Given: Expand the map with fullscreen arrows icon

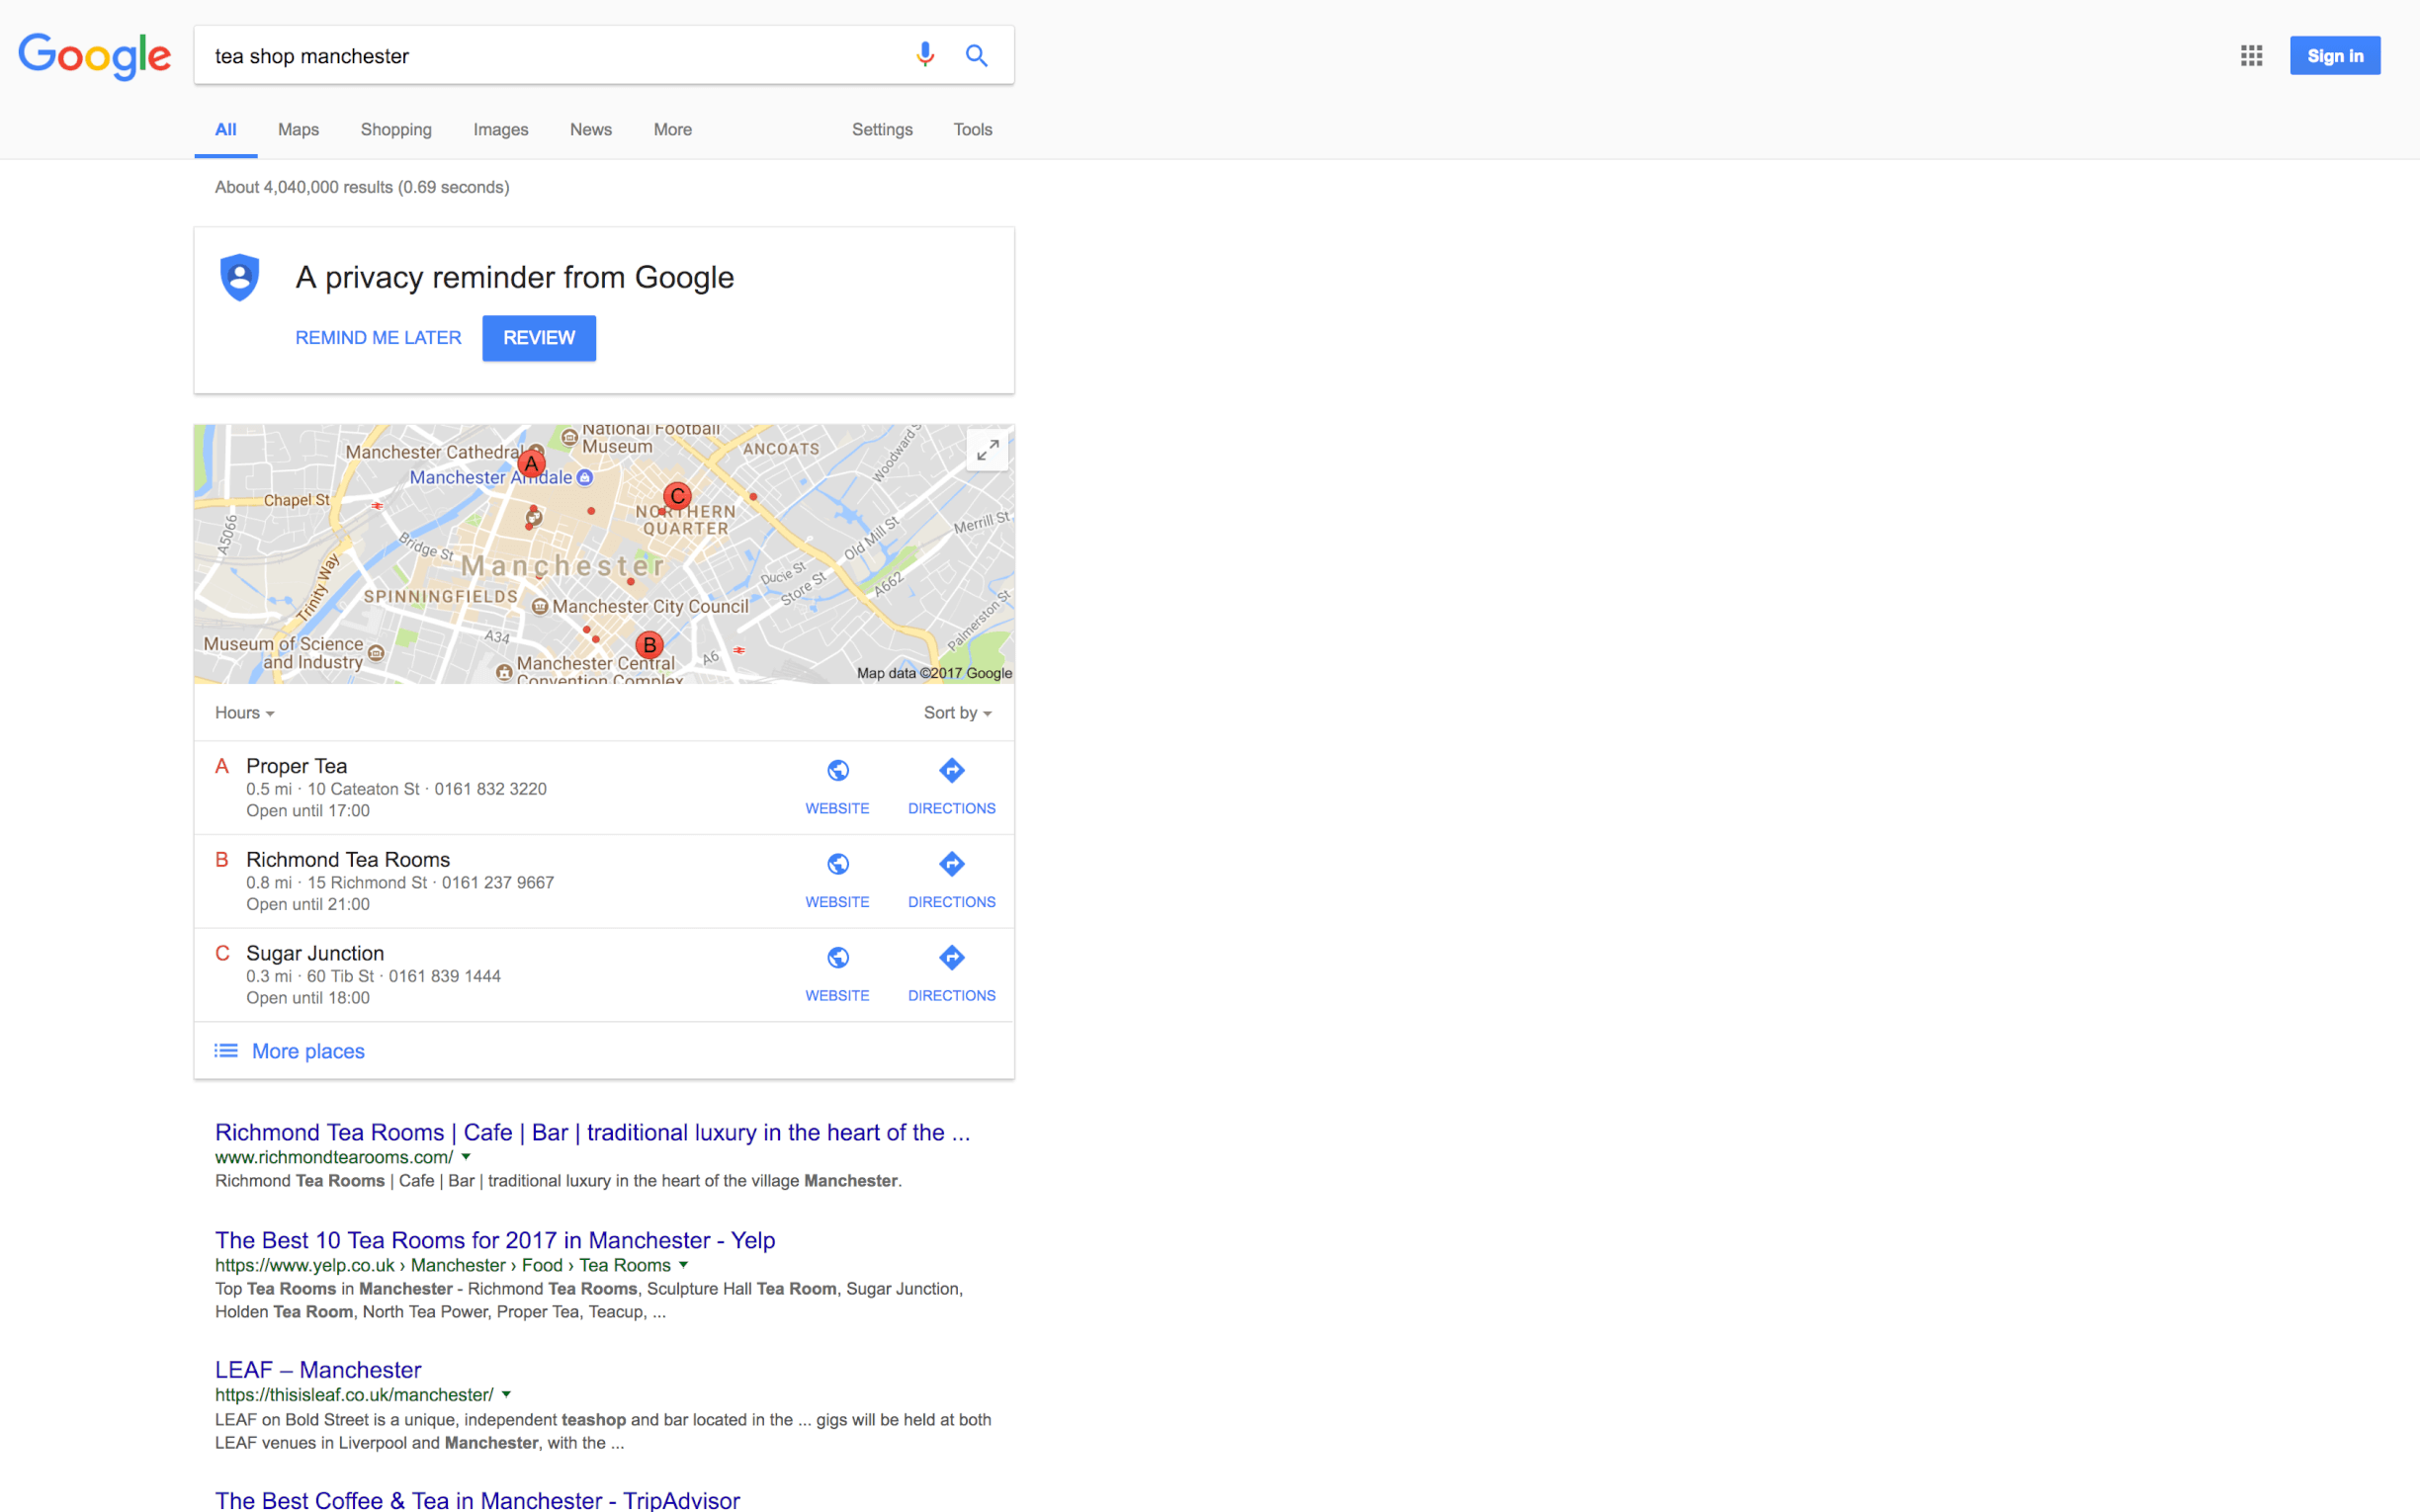Looking at the screenshot, I should pyautogui.click(x=987, y=451).
